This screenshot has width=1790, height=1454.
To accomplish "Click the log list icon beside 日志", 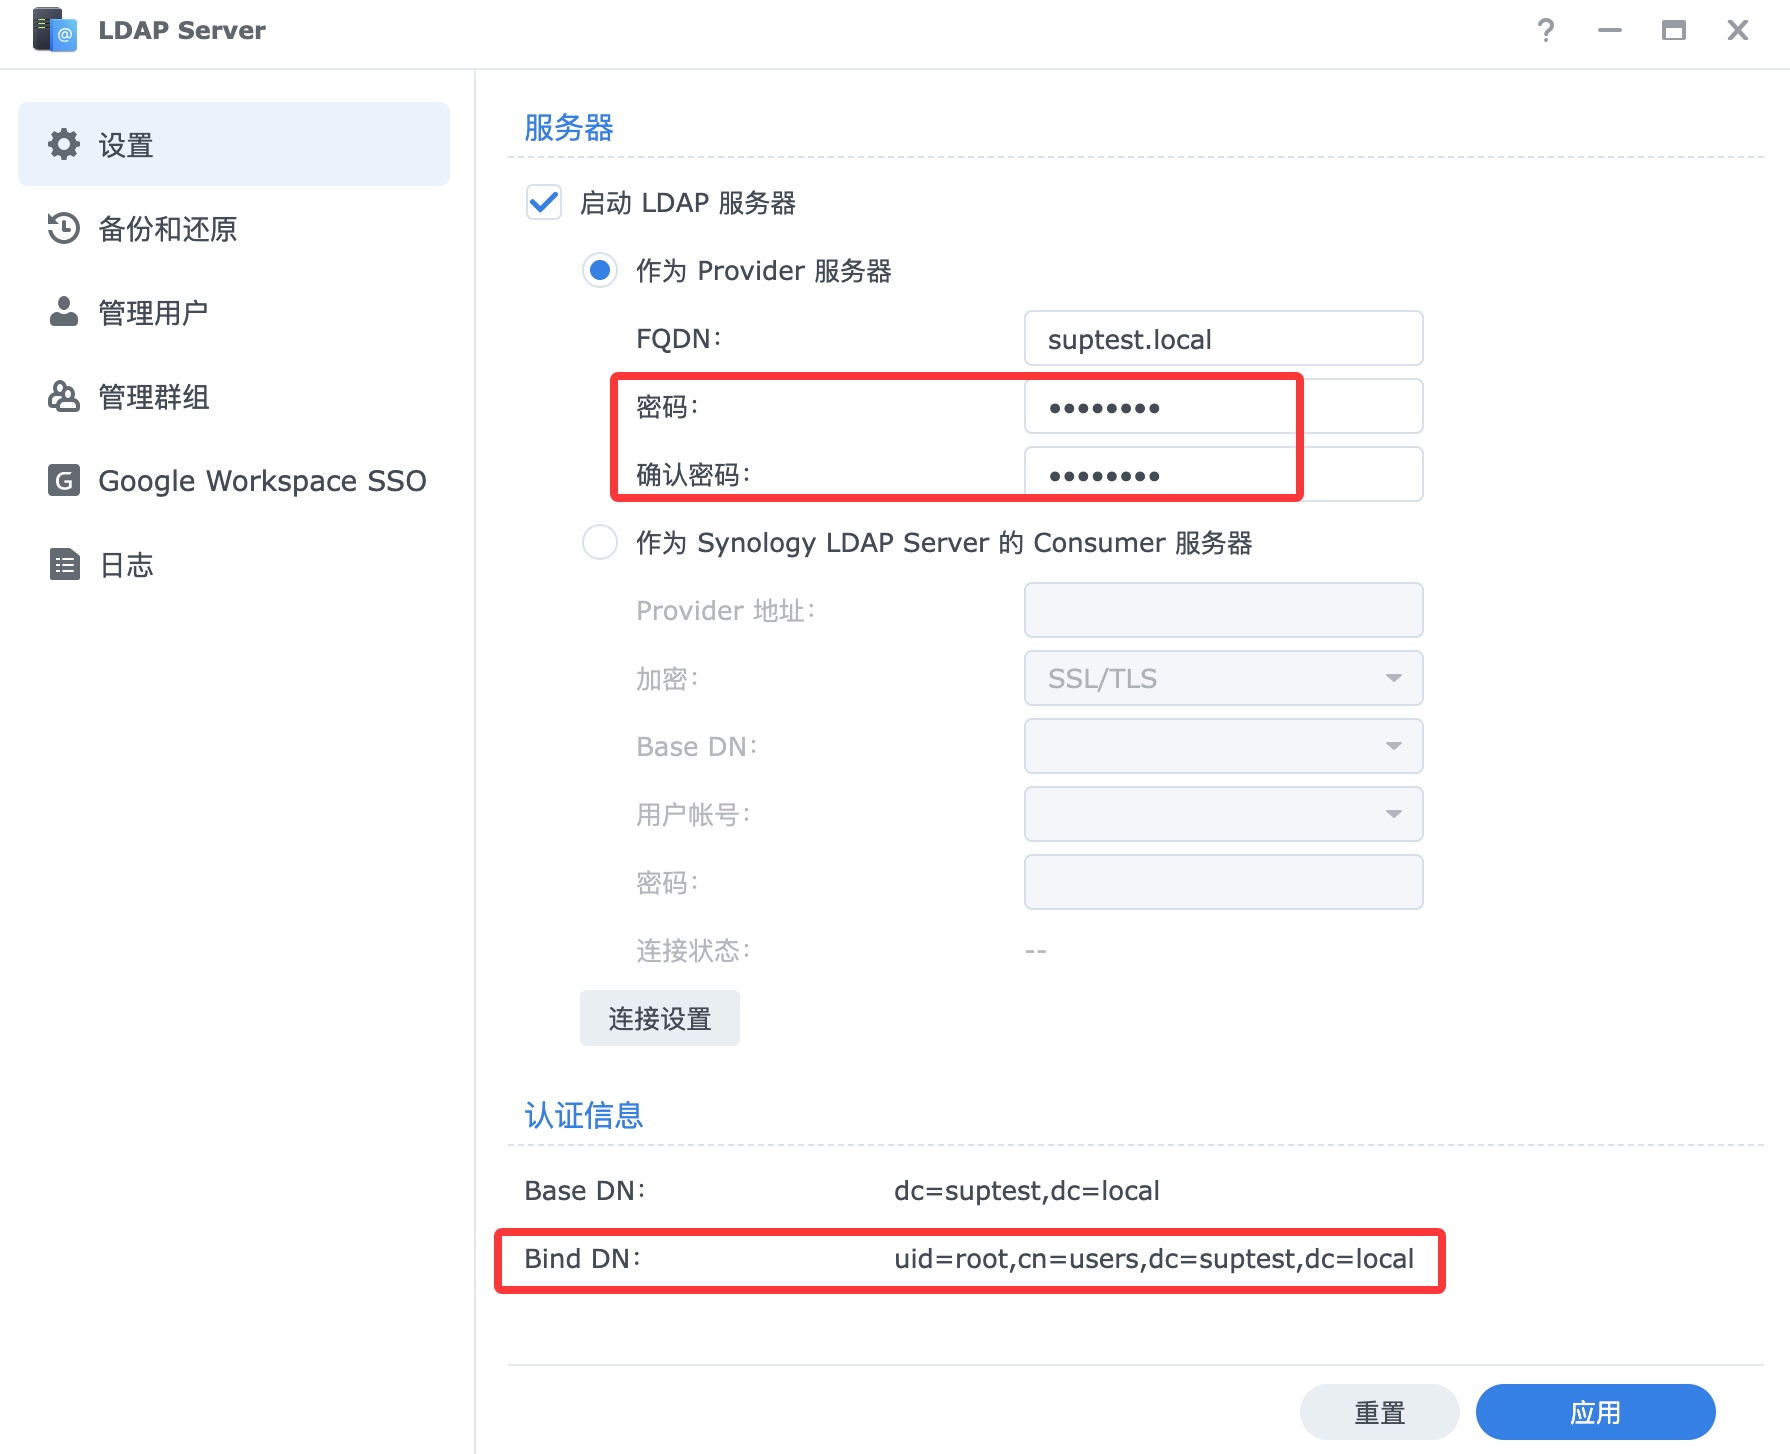I will tap(64, 564).
